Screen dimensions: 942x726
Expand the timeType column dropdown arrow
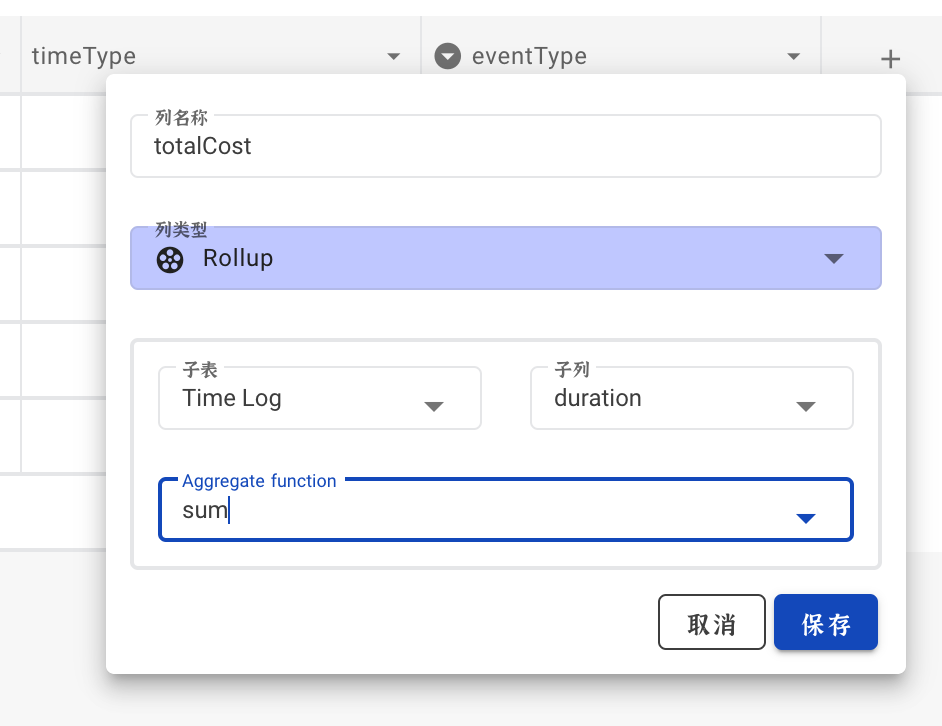click(x=394, y=56)
